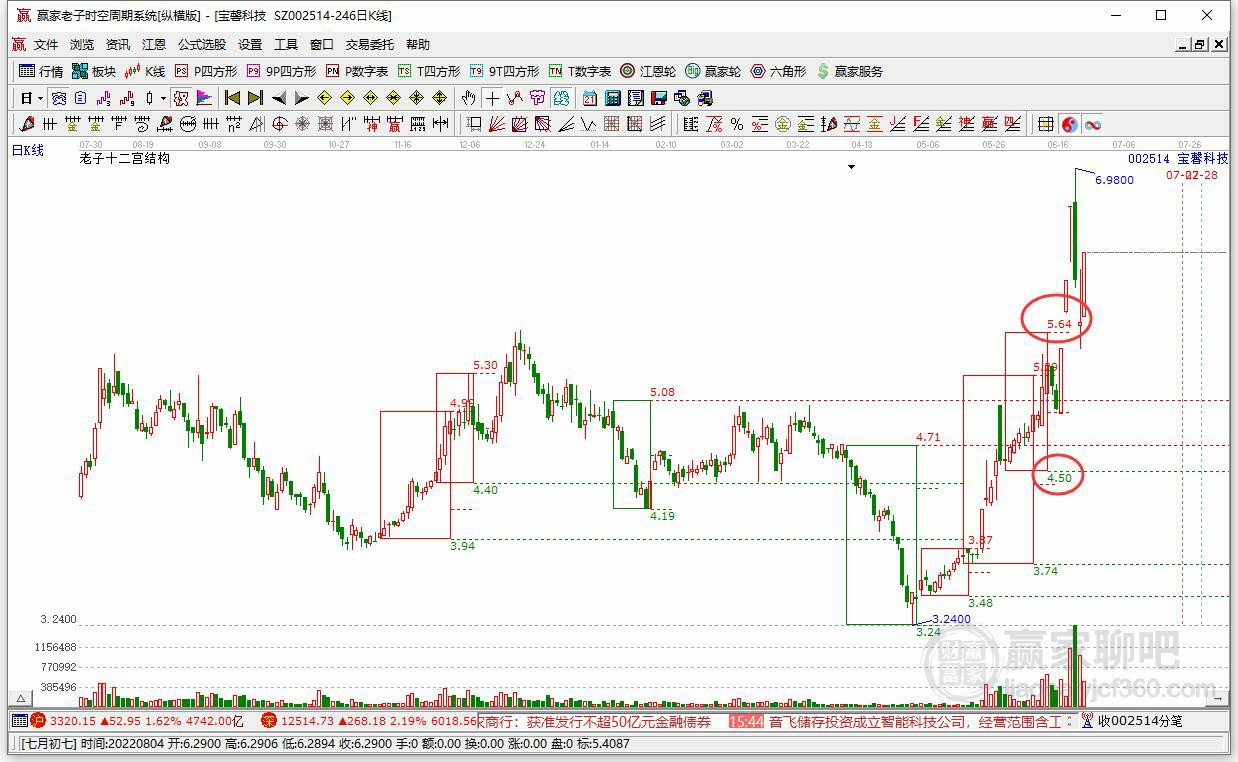The image size is (1238, 762).
Task: Click the circled 金 golden ratio icon
Action: click(x=782, y=124)
